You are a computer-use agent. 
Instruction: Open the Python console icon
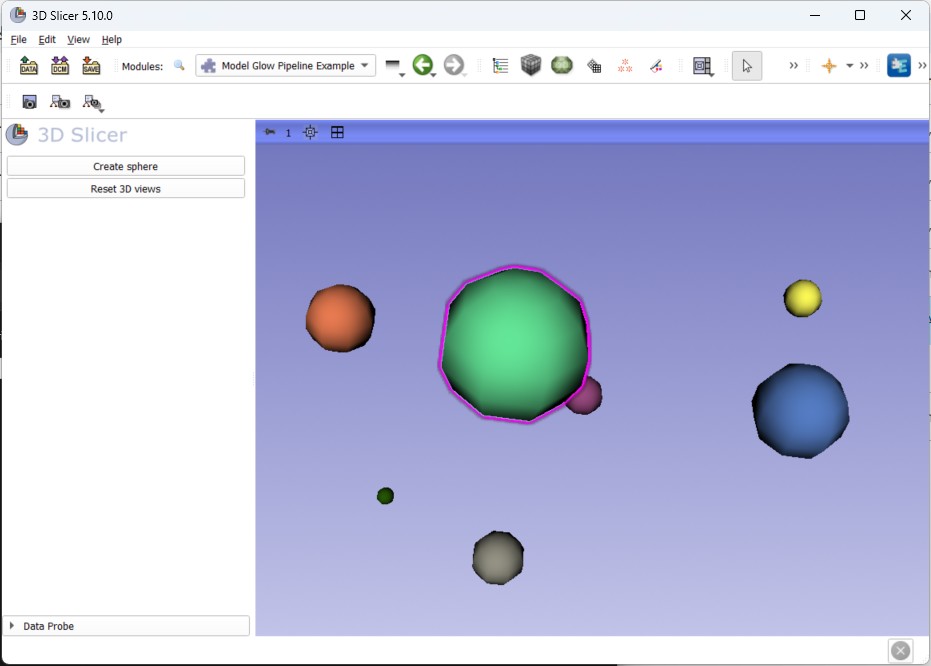[x=898, y=66]
